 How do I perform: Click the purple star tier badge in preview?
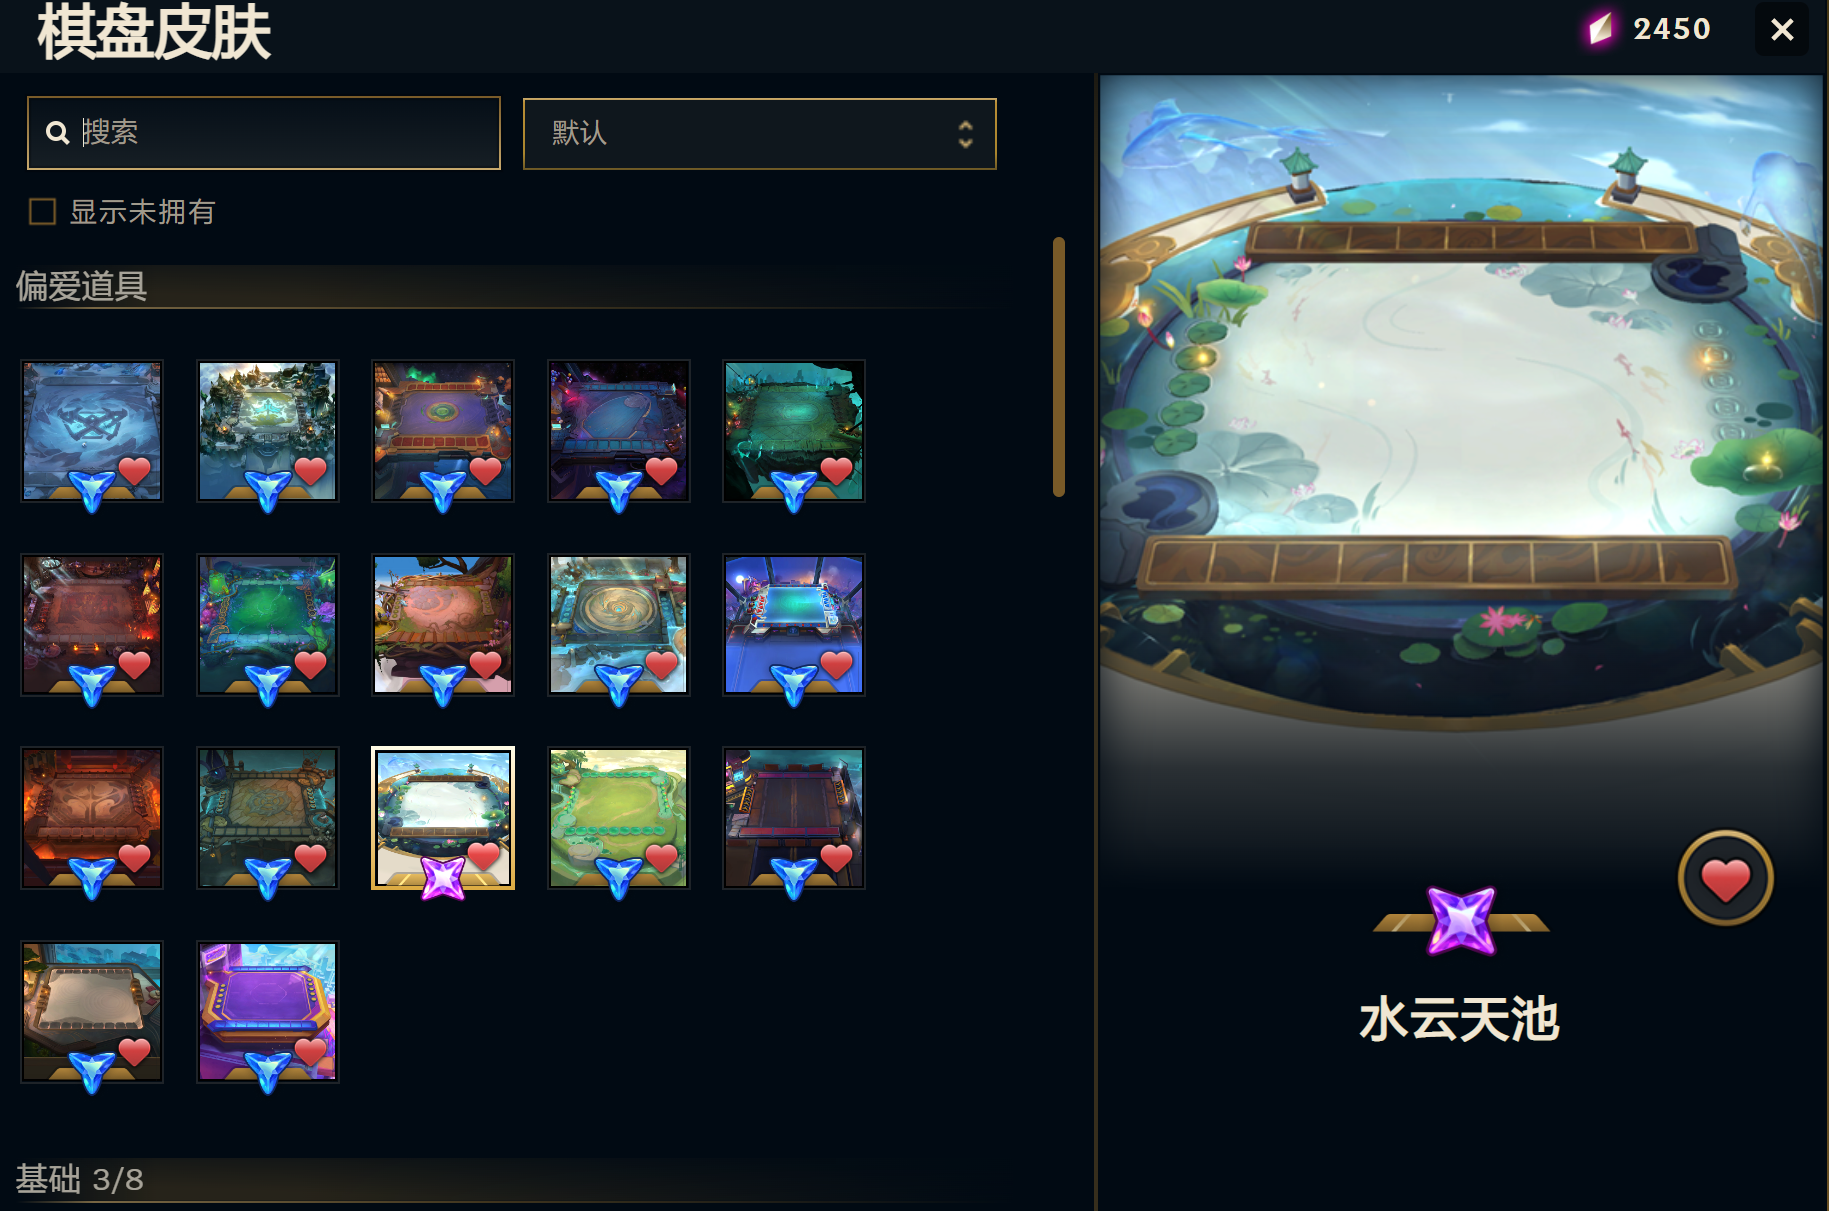point(1461,921)
